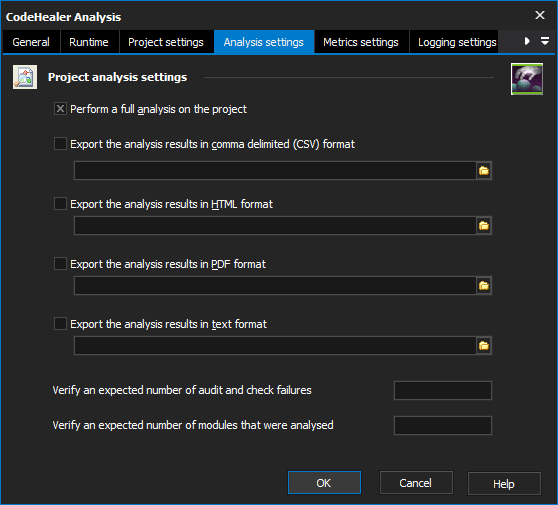Enable CSV format export checkbox
The height and width of the screenshot is (505, 558).
click(x=60, y=144)
